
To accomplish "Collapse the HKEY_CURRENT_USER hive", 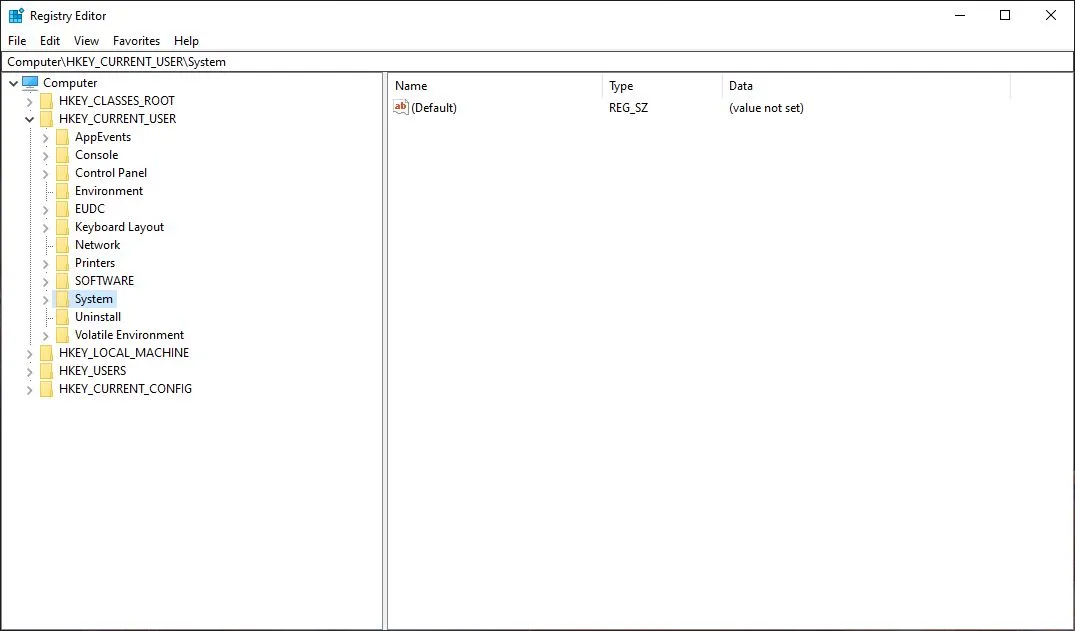I will click(x=29, y=119).
